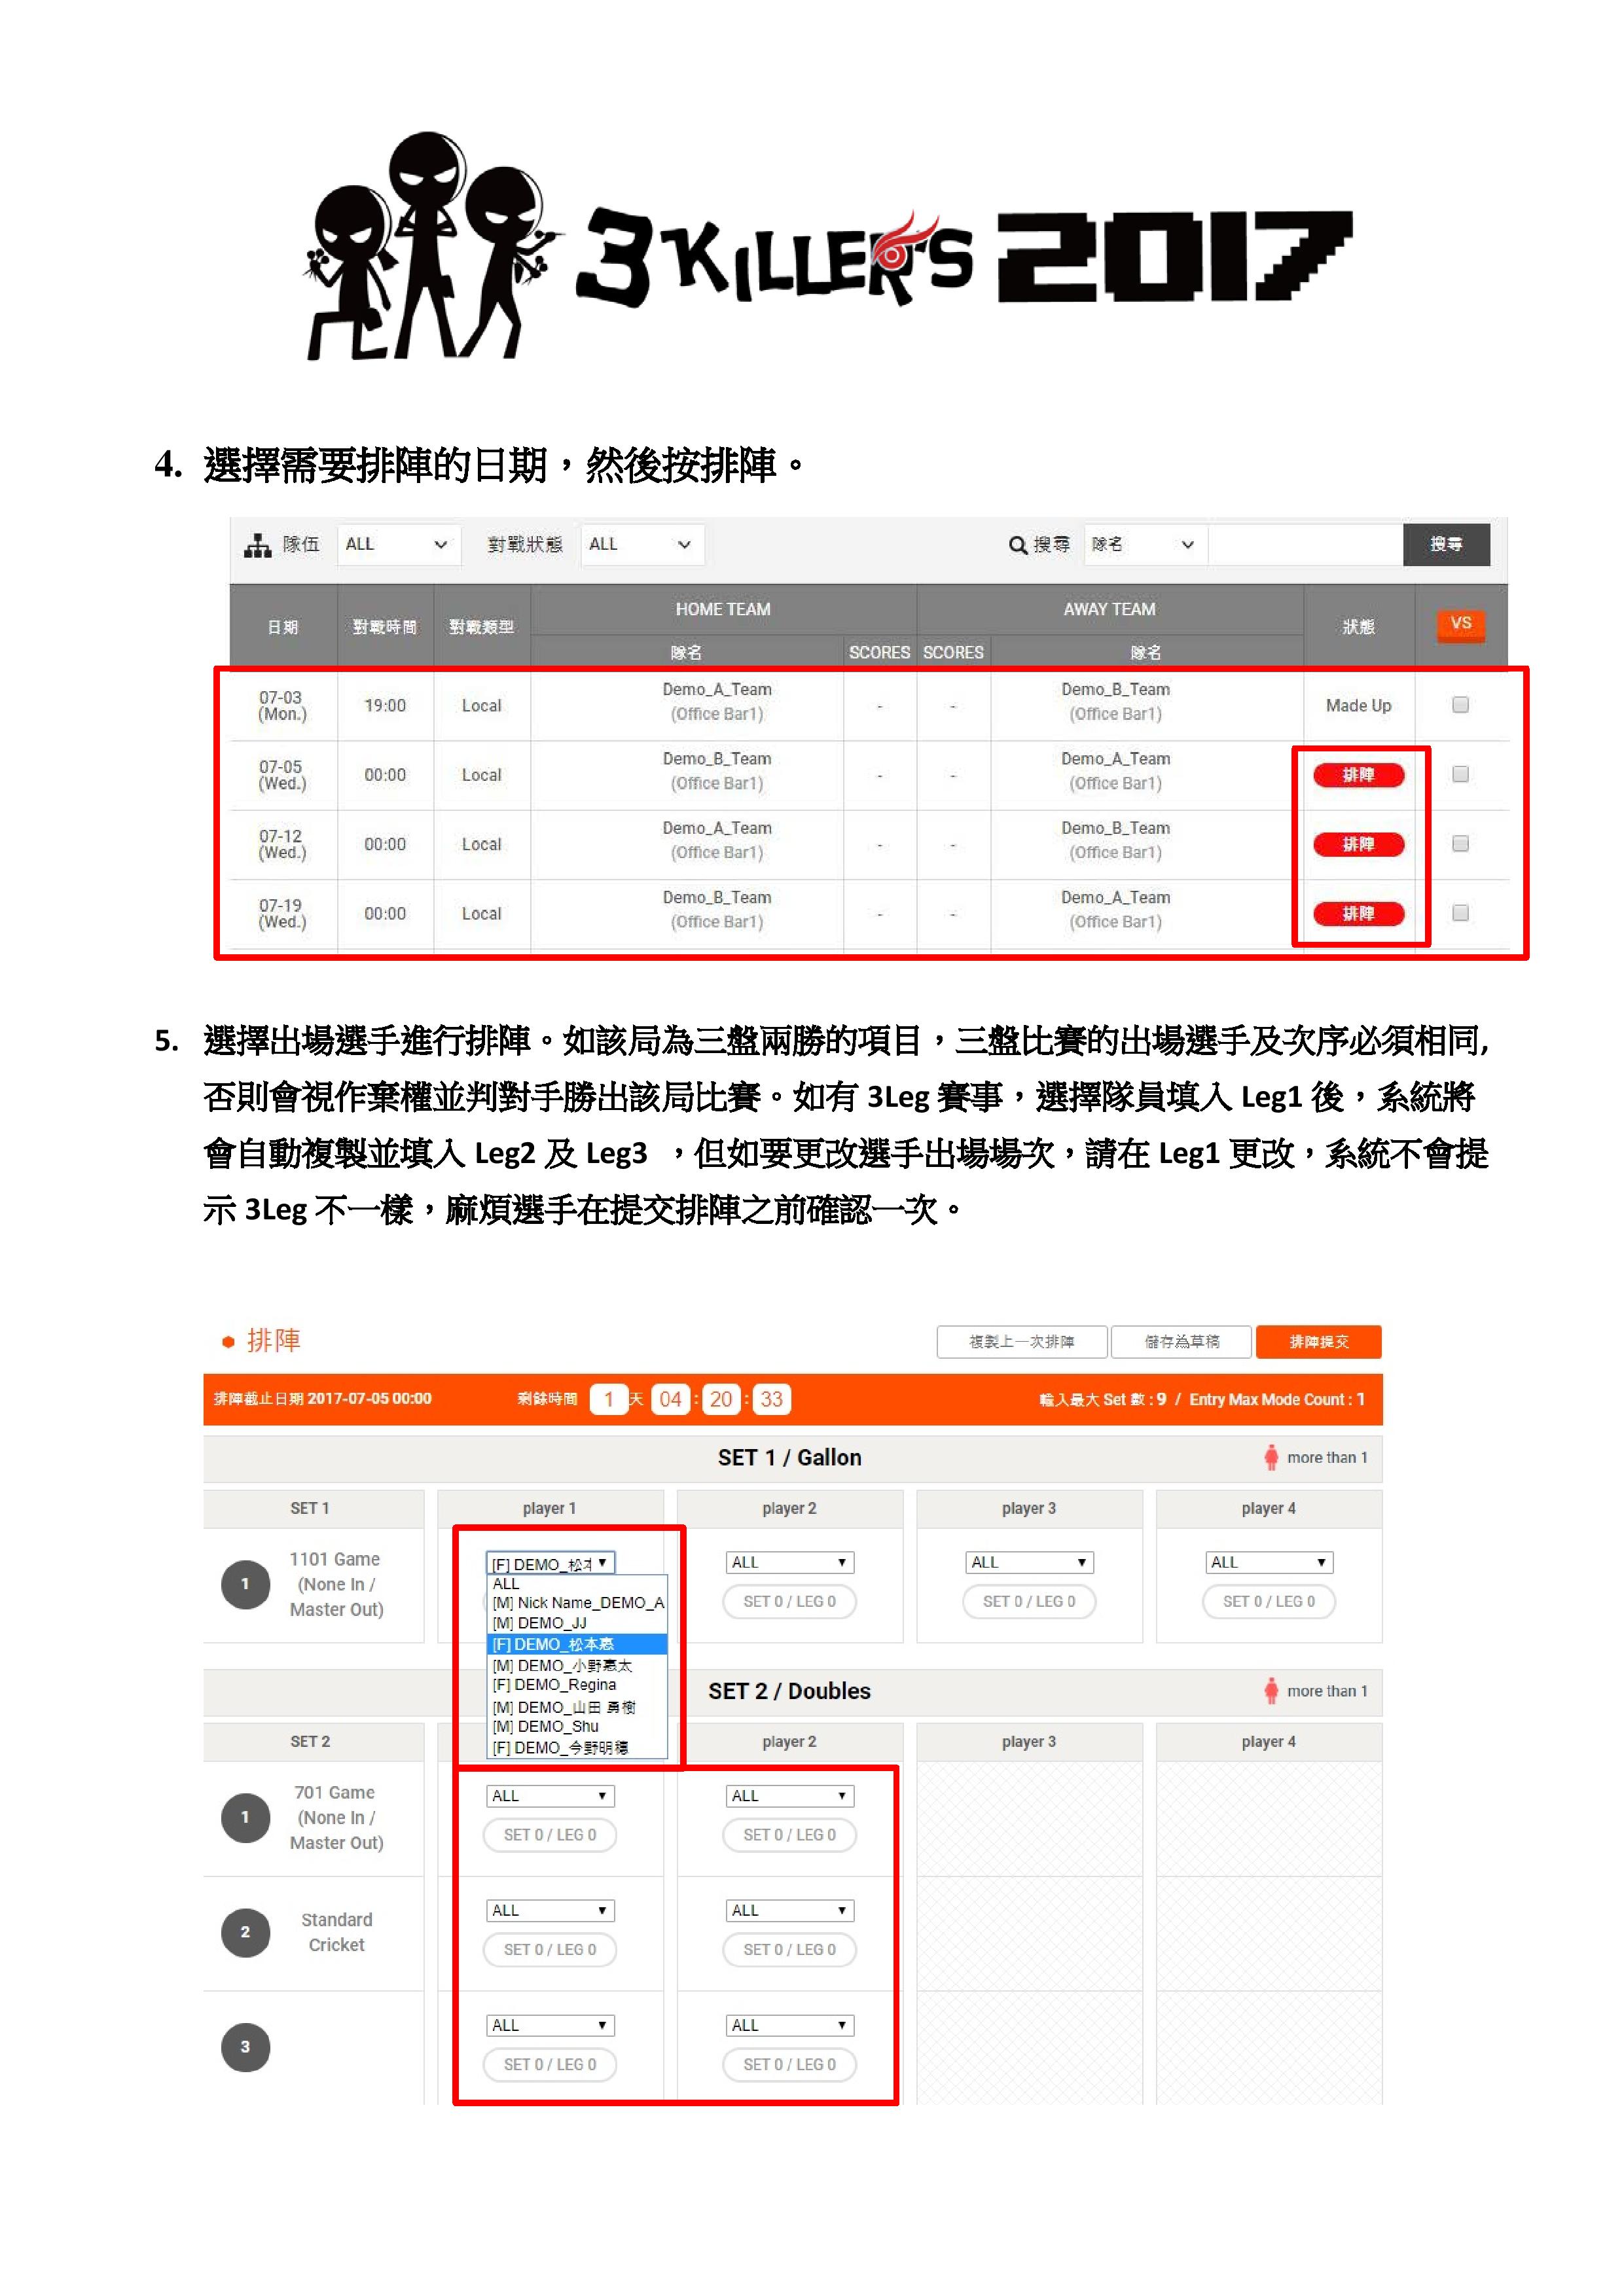The image size is (1624, 2296).
Task: Click the number 3 circle in SET 2
Action: pyautogui.click(x=245, y=2047)
